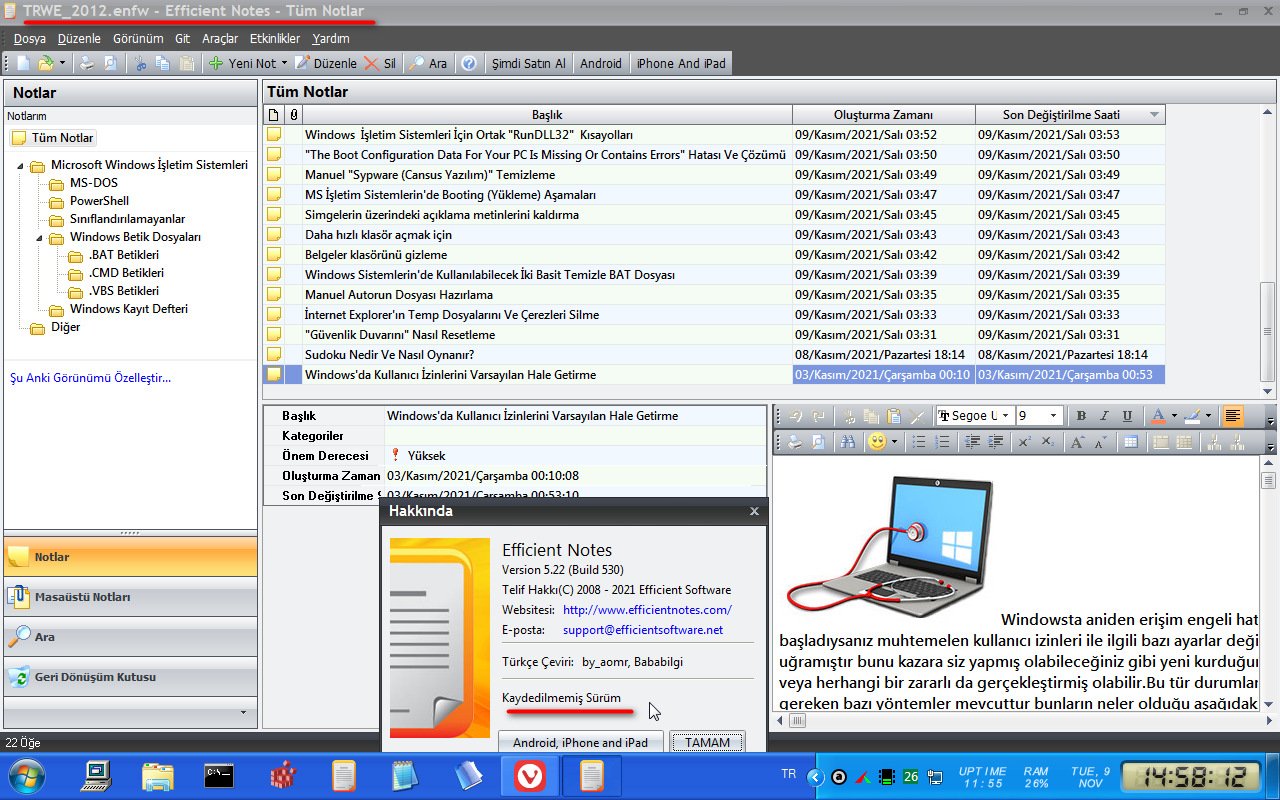The image size is (1280, 800).
Task: Click Android, iPhone and iPad dialog button
Action: pyautogui.click(x=580, y=742)
